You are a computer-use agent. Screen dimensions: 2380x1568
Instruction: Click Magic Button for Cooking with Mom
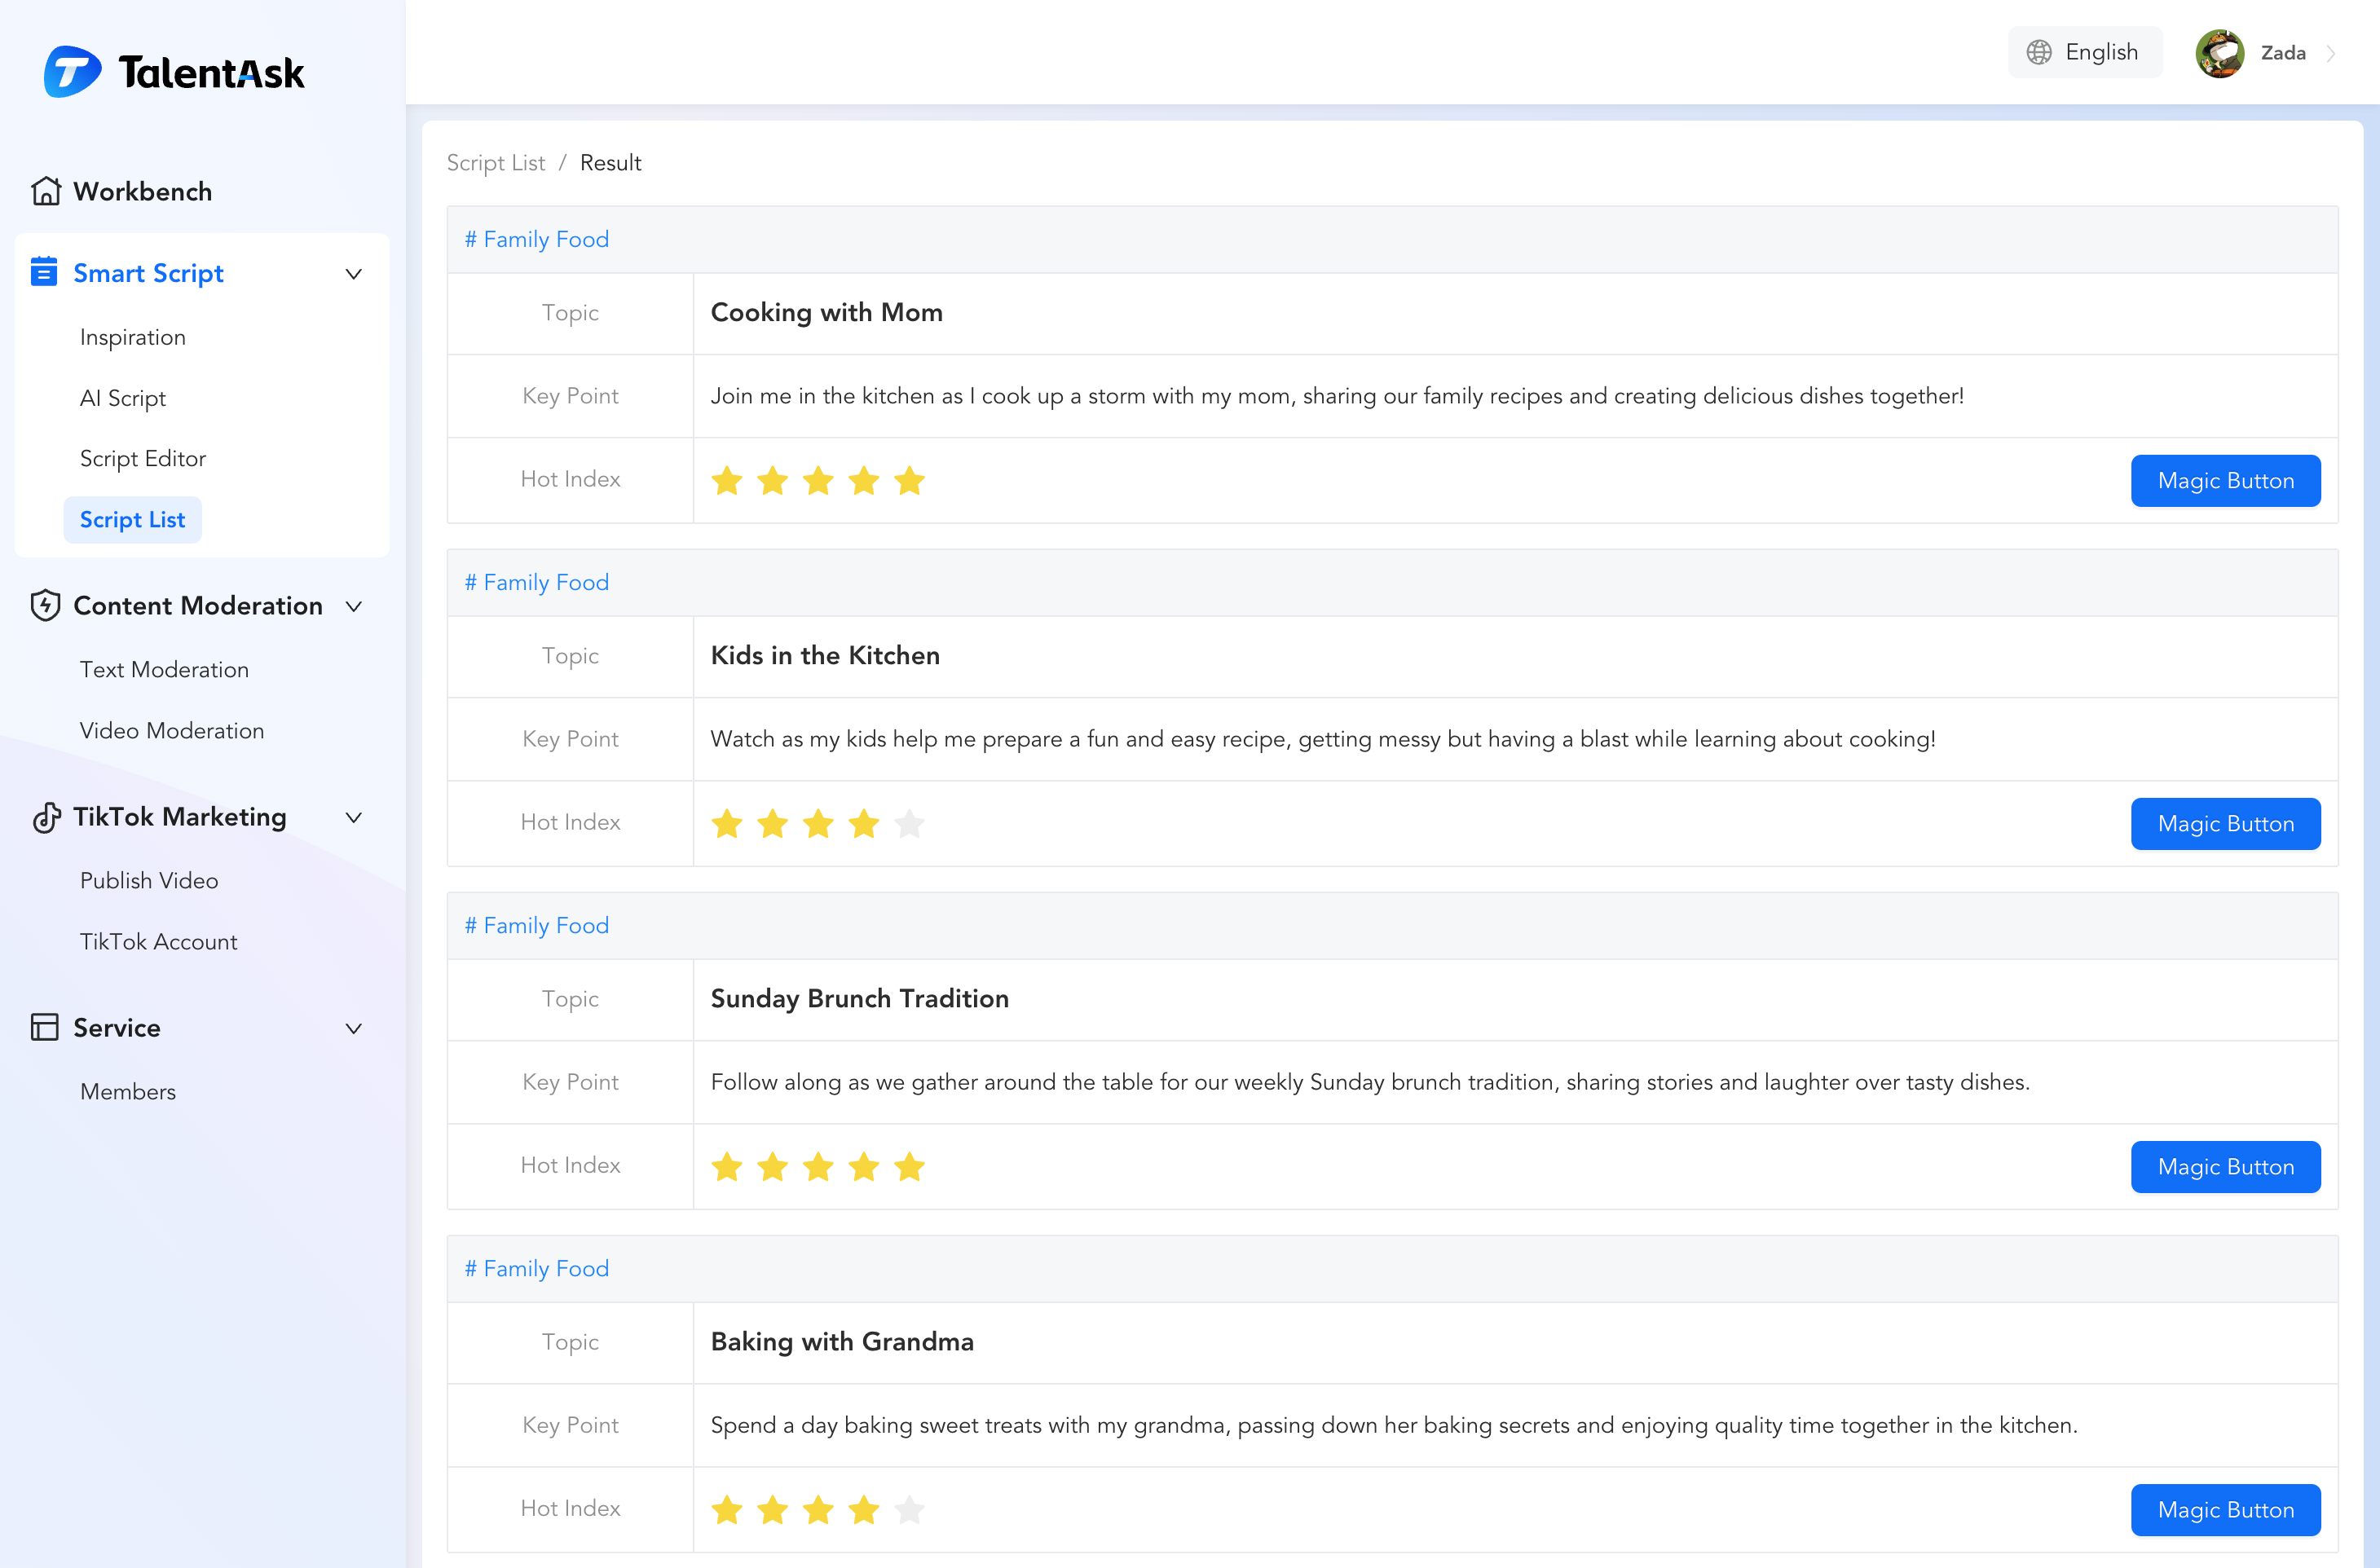click(x=2225, y=481)
